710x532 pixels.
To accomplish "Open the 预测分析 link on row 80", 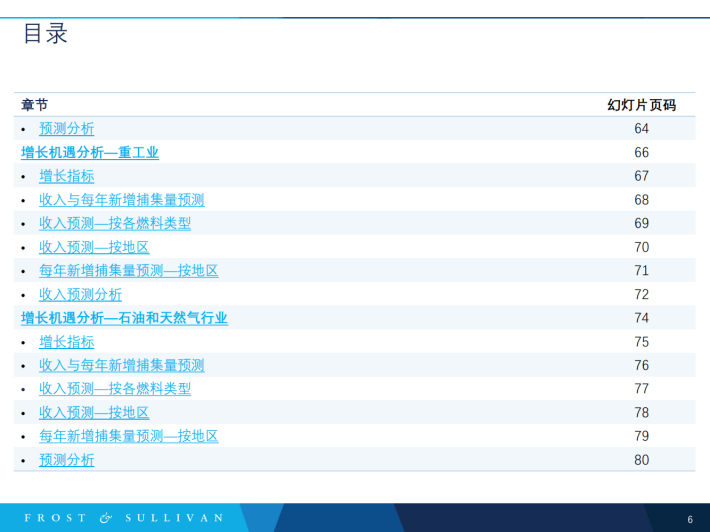I will tap(67, 460).
